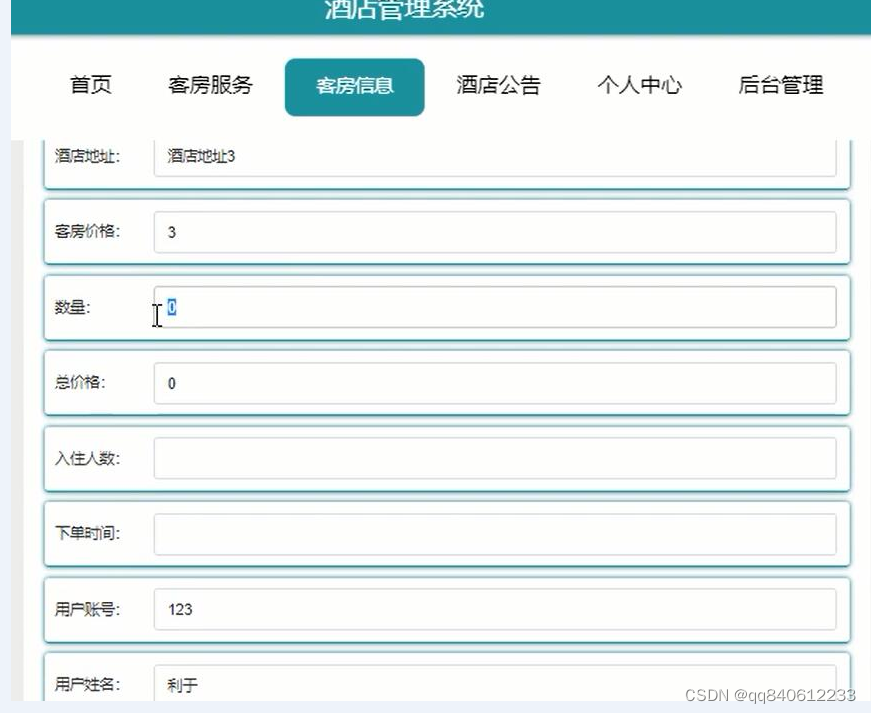Open the 酒店公告 tab
871x713 pixels.
(x=498, y=86)
